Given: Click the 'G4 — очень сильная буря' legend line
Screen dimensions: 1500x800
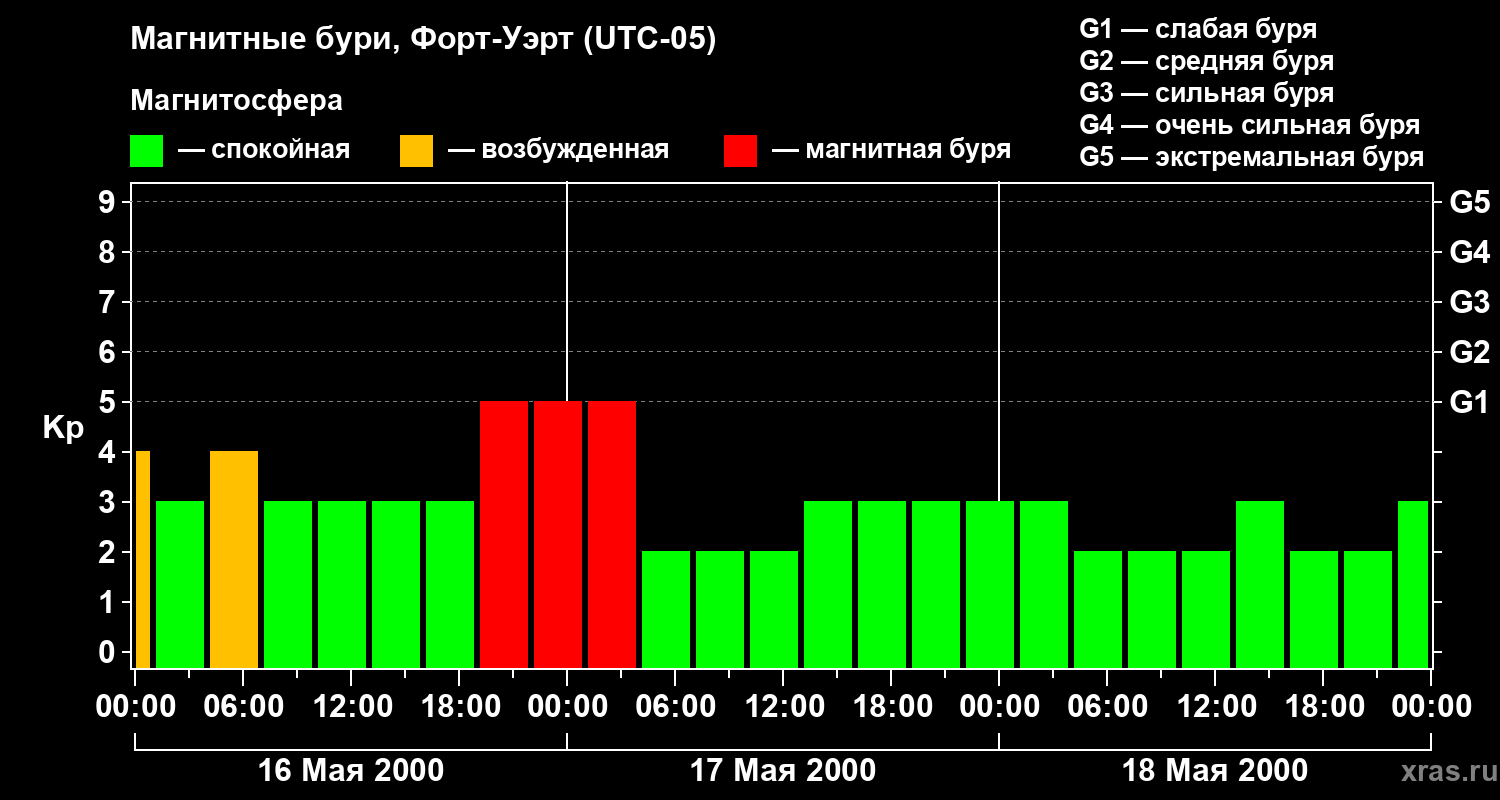Looking at the screenshot, I should tap(1250, 125).
